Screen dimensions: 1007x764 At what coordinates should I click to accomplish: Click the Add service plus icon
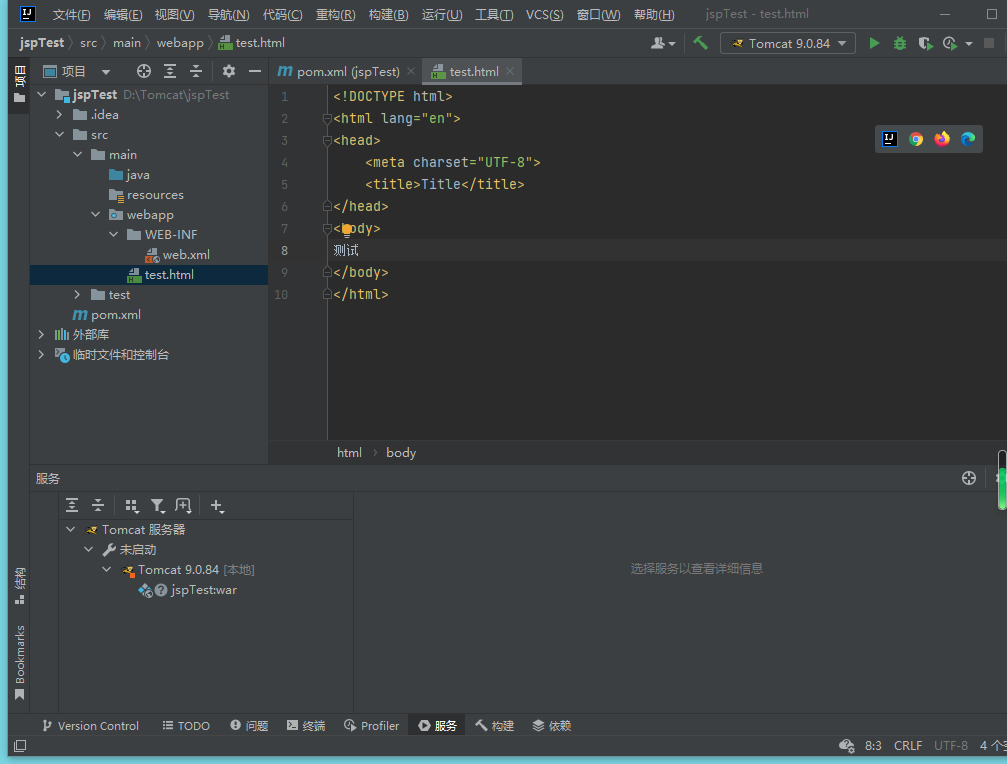(x=217, y=506)
